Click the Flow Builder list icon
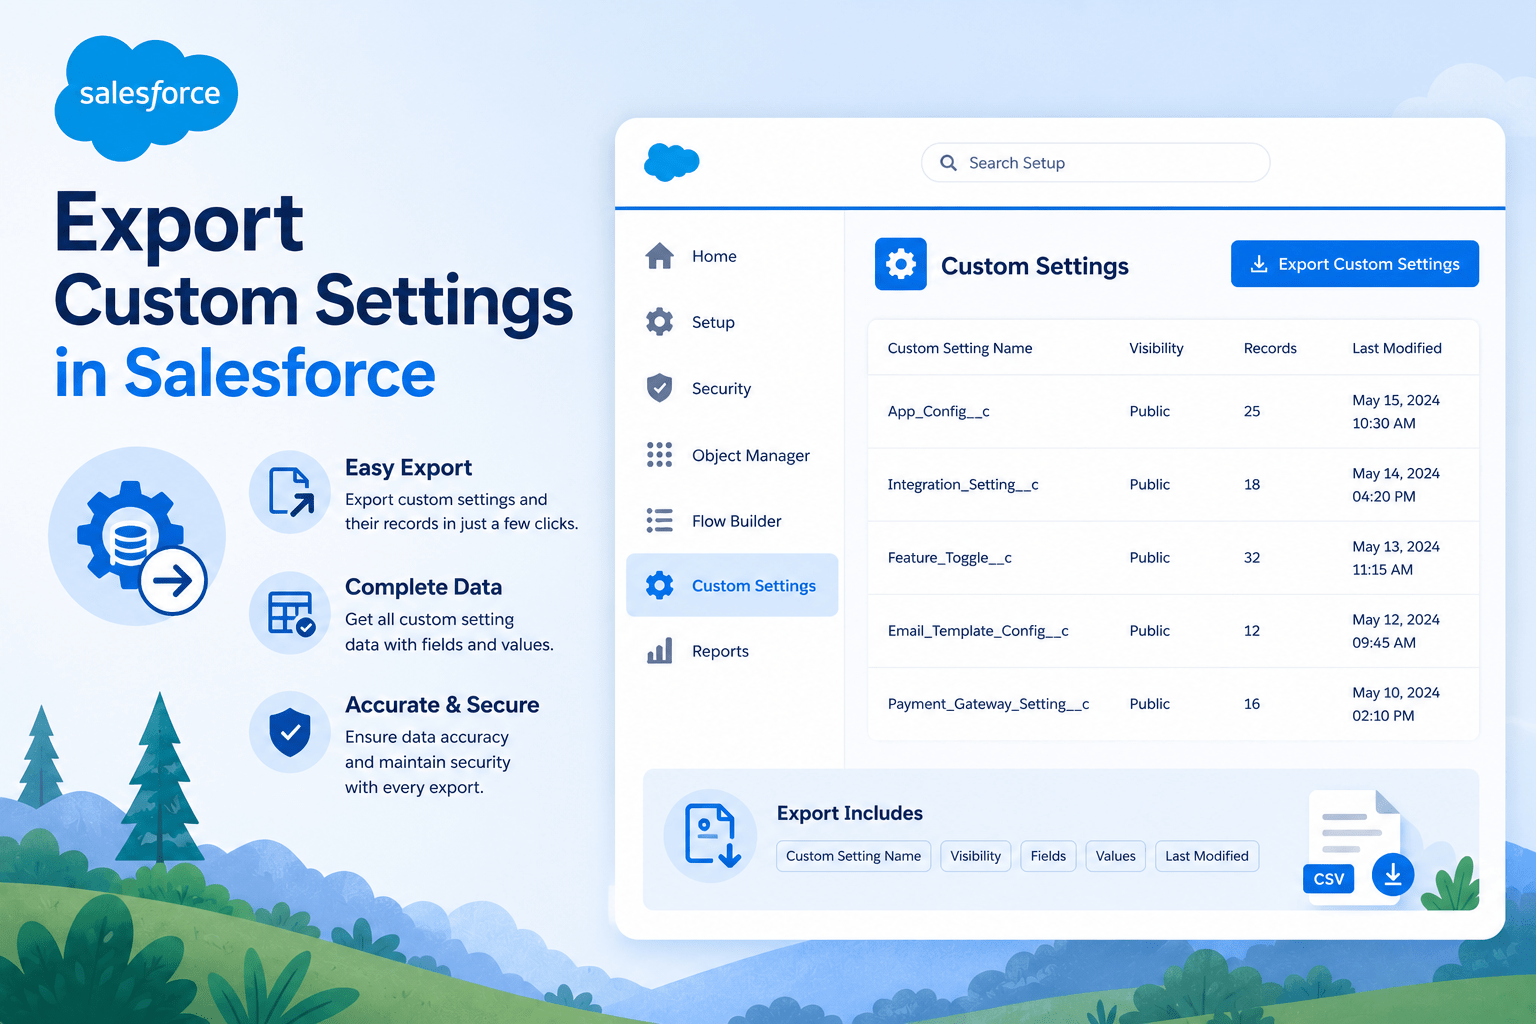 coord(659,521)
